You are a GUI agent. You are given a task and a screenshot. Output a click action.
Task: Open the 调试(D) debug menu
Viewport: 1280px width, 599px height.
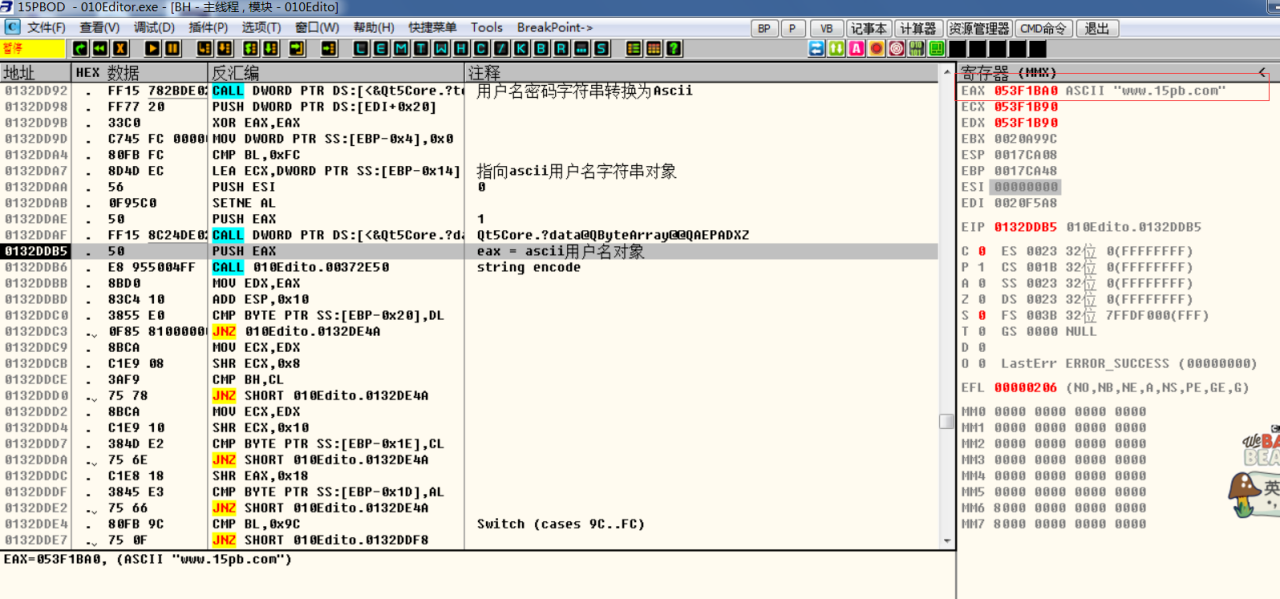pos(153,28)
